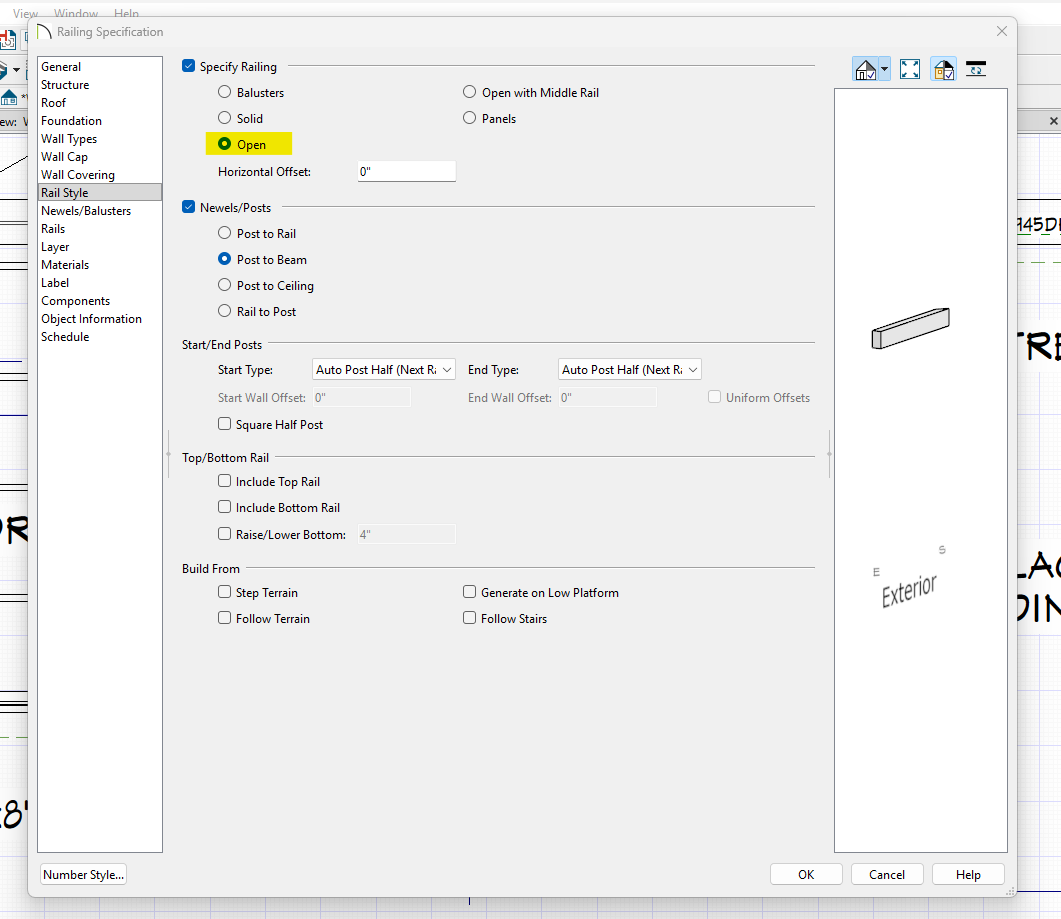Click the preview rendering style house icon

(x=865, y=69)
